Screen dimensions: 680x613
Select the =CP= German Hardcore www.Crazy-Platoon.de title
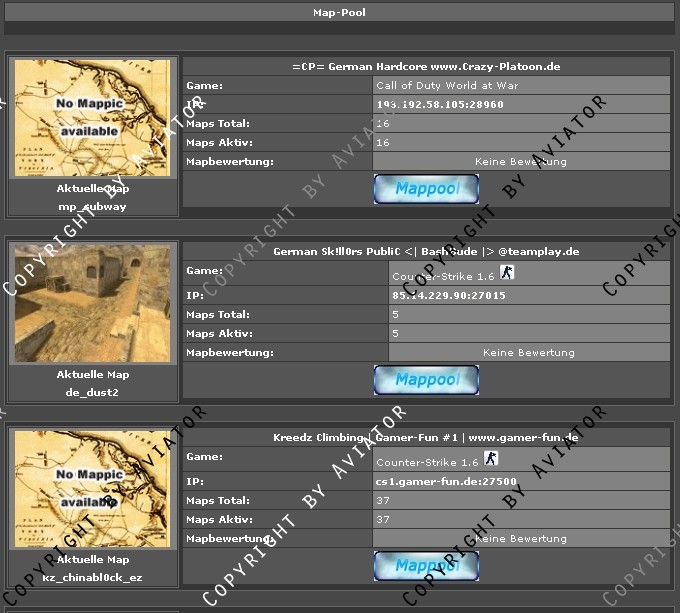(426, 67)
